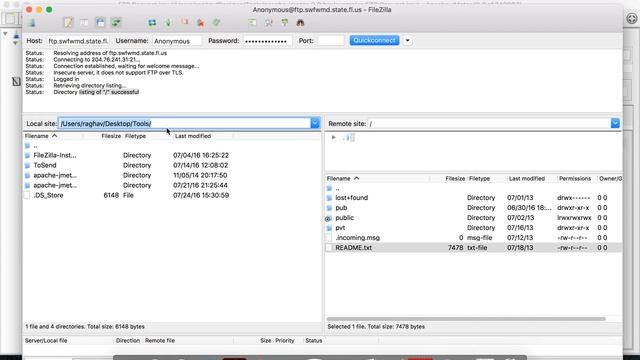Click process transfer queue icon
This screenshot has width=640, height=360.
168,23
